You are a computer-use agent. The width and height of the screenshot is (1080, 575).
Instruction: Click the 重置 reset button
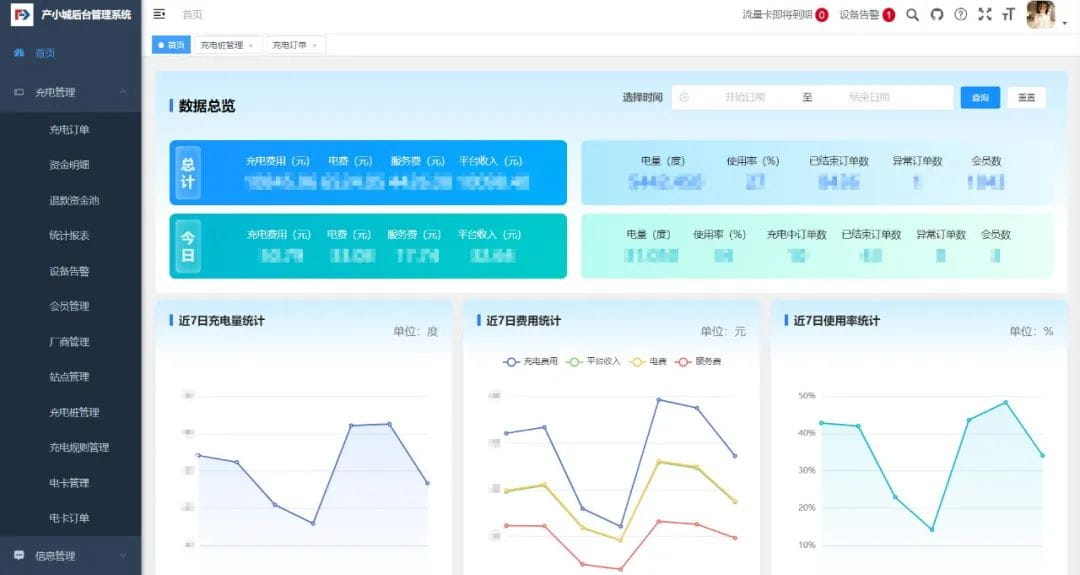1026,97
